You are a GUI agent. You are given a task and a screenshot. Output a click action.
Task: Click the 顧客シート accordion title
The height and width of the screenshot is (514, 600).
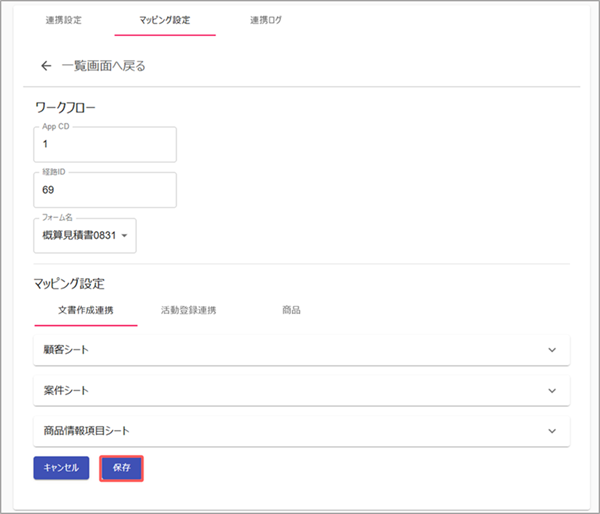(69, 350)
